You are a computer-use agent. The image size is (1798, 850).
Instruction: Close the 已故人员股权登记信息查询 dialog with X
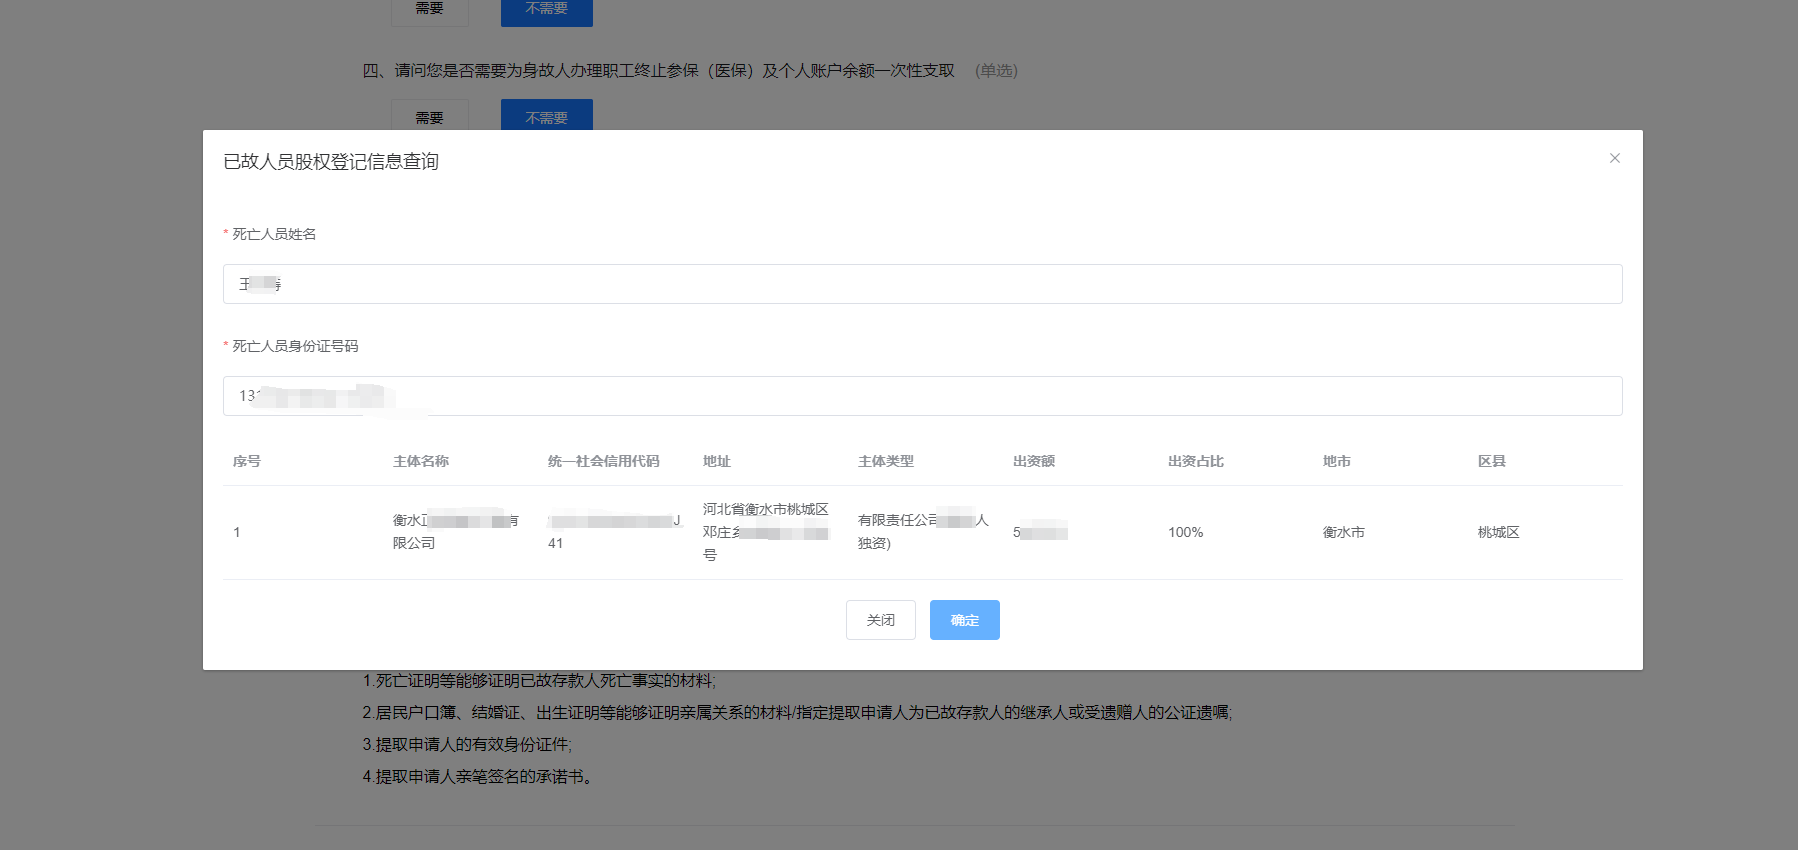tap(1614, 158)
